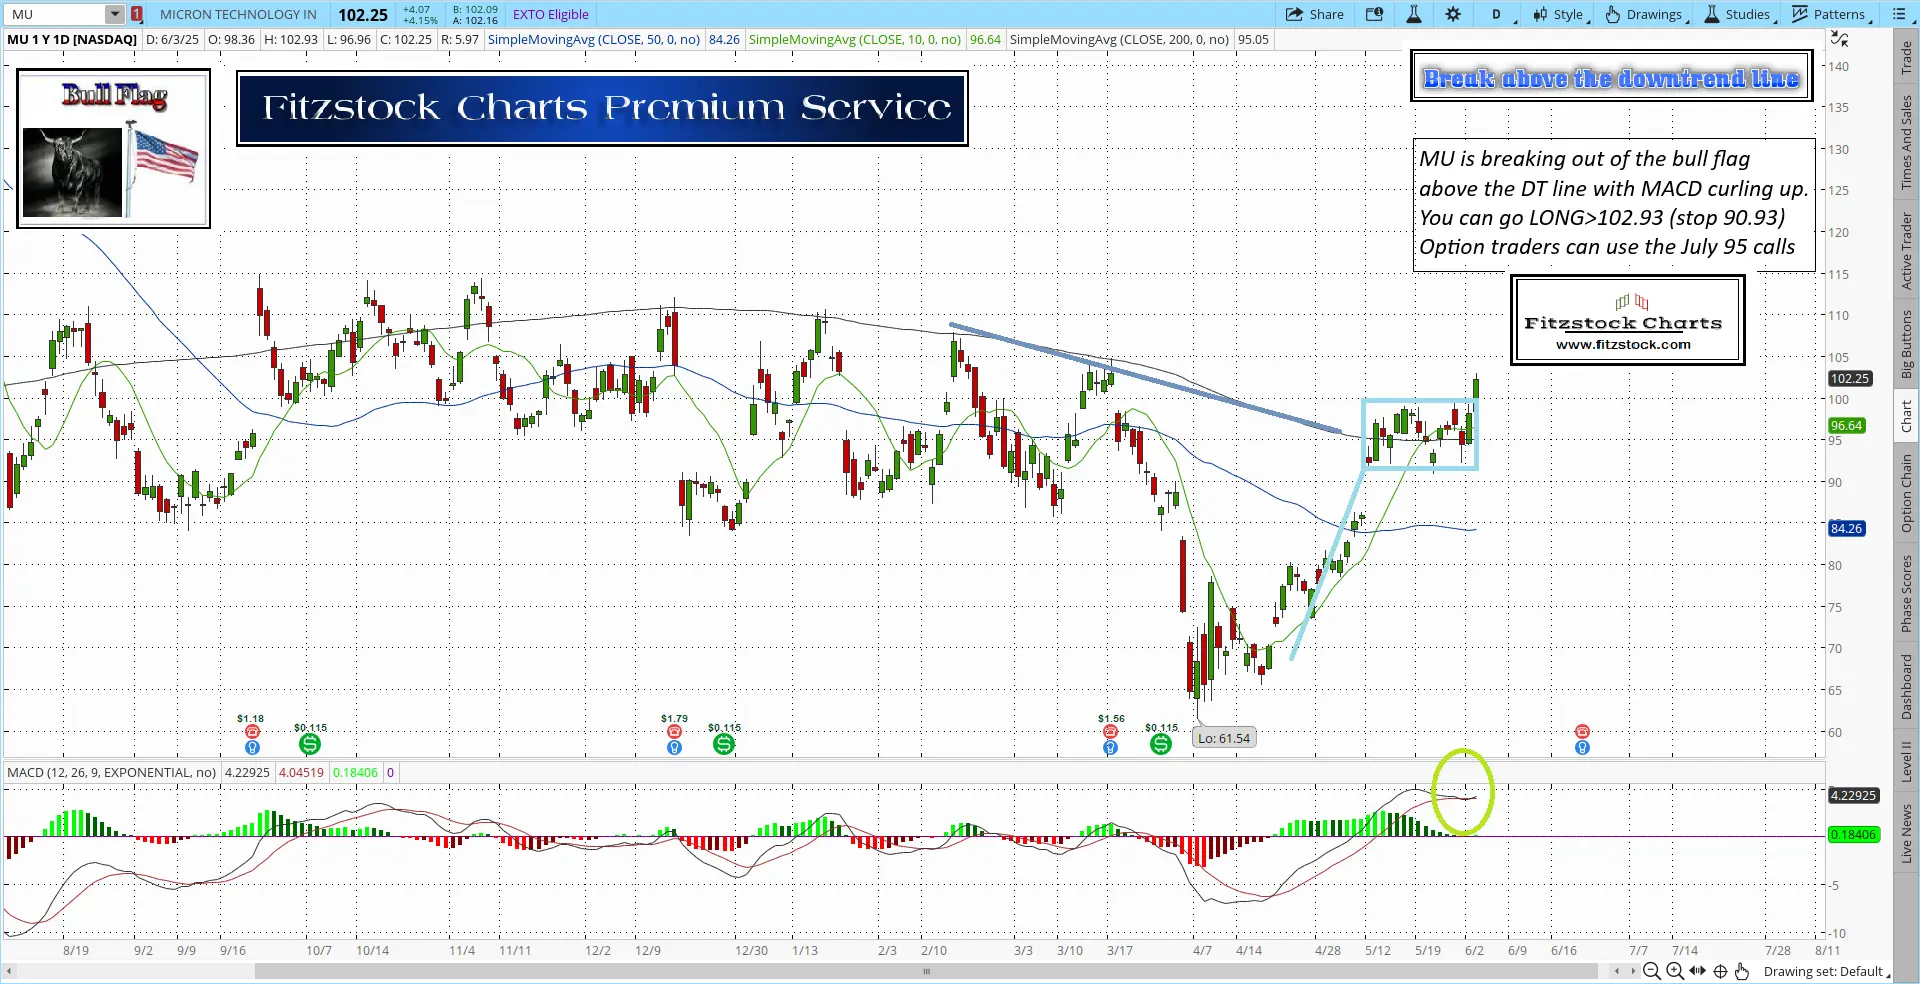Open the Trade side tab

1907,57
